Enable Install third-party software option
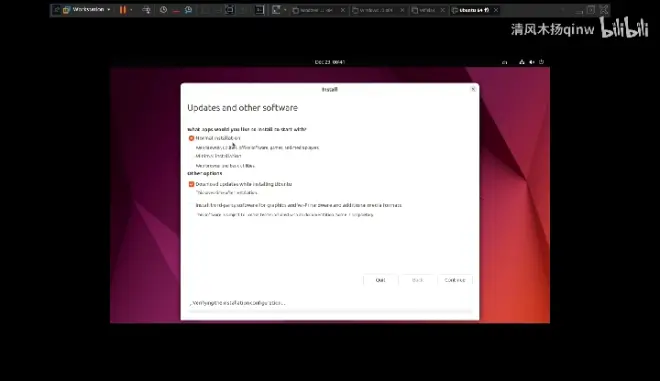 [298, 205]
